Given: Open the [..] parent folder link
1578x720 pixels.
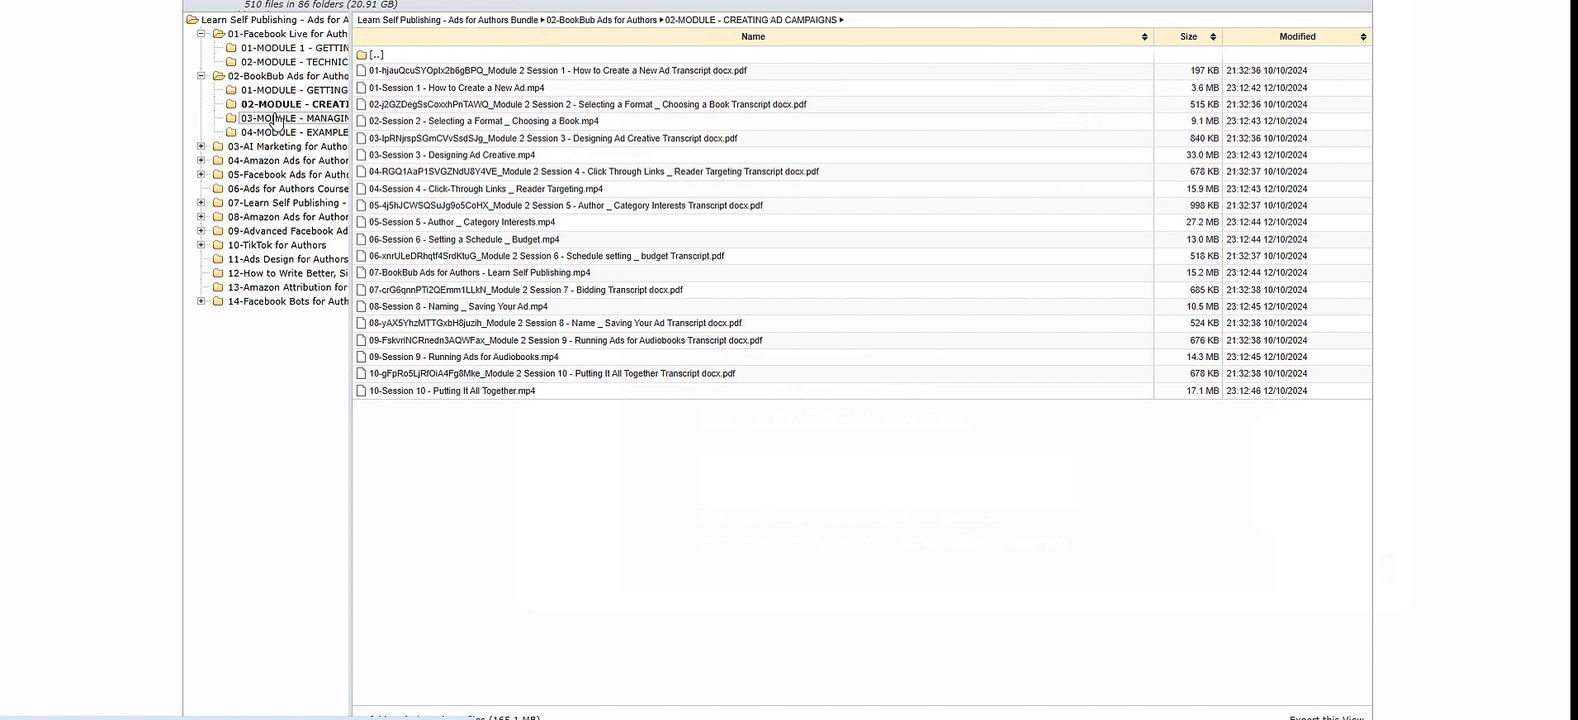Looking at the screenshot, I should pyautogui.click(x=376, y=55).
